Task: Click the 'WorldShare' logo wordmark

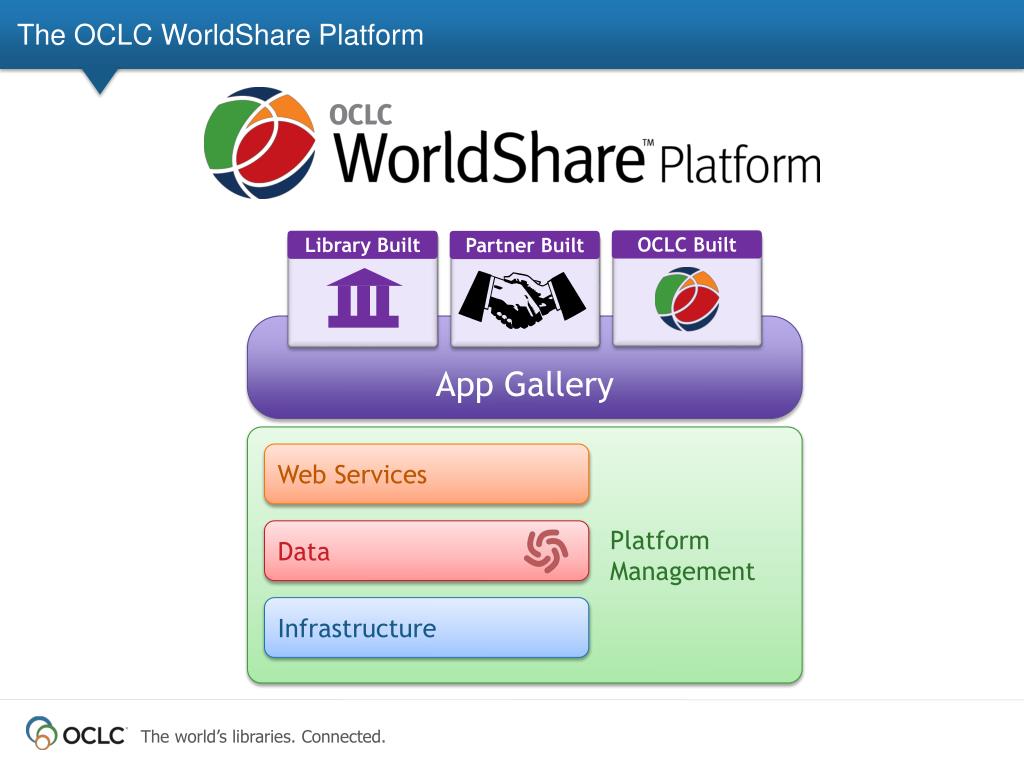Action: 490,157
